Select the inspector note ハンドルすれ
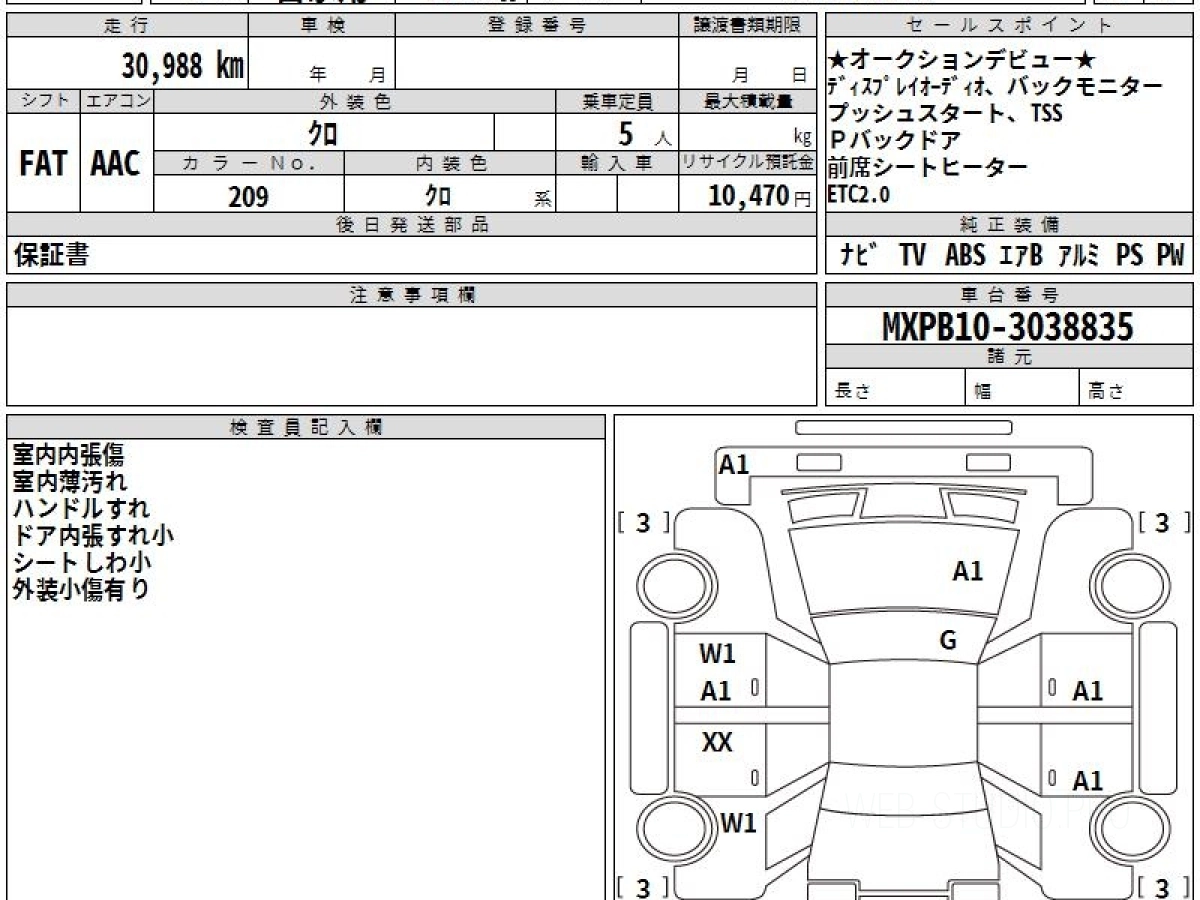This screenshot has width=1200, height=900. coord(81,509)
